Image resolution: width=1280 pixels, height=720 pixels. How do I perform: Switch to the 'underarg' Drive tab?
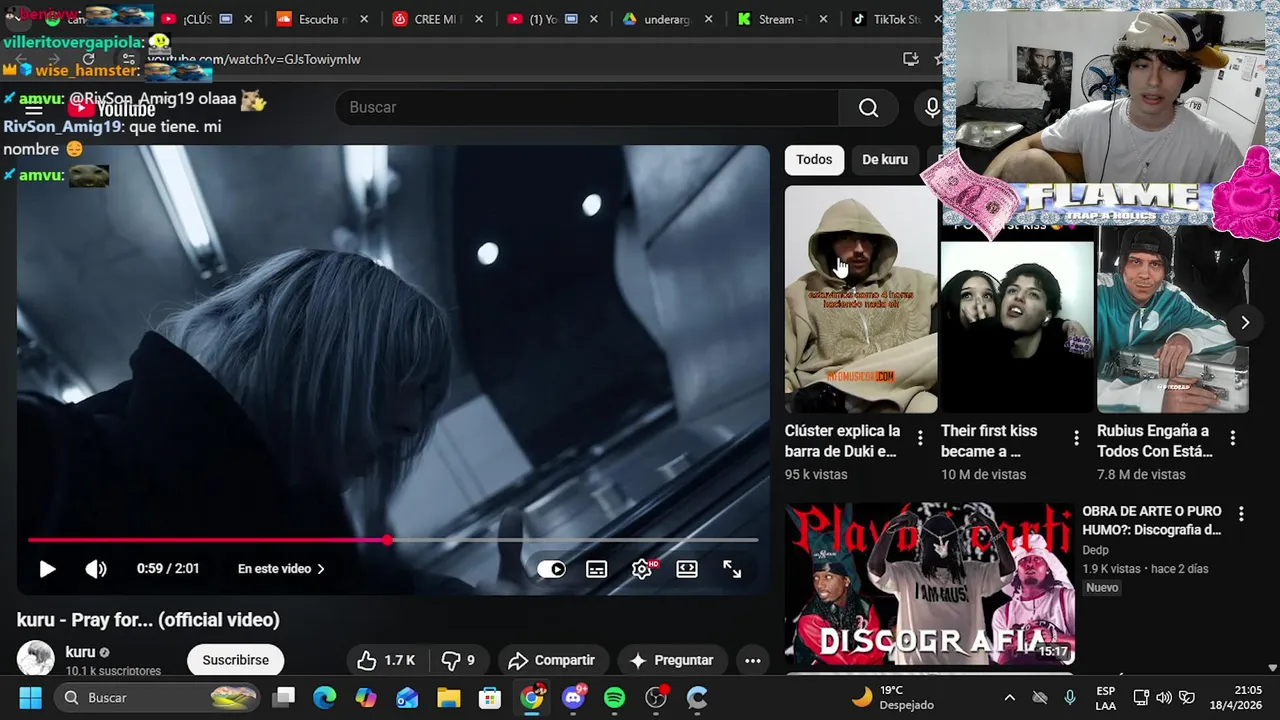[x=666, y=19]
